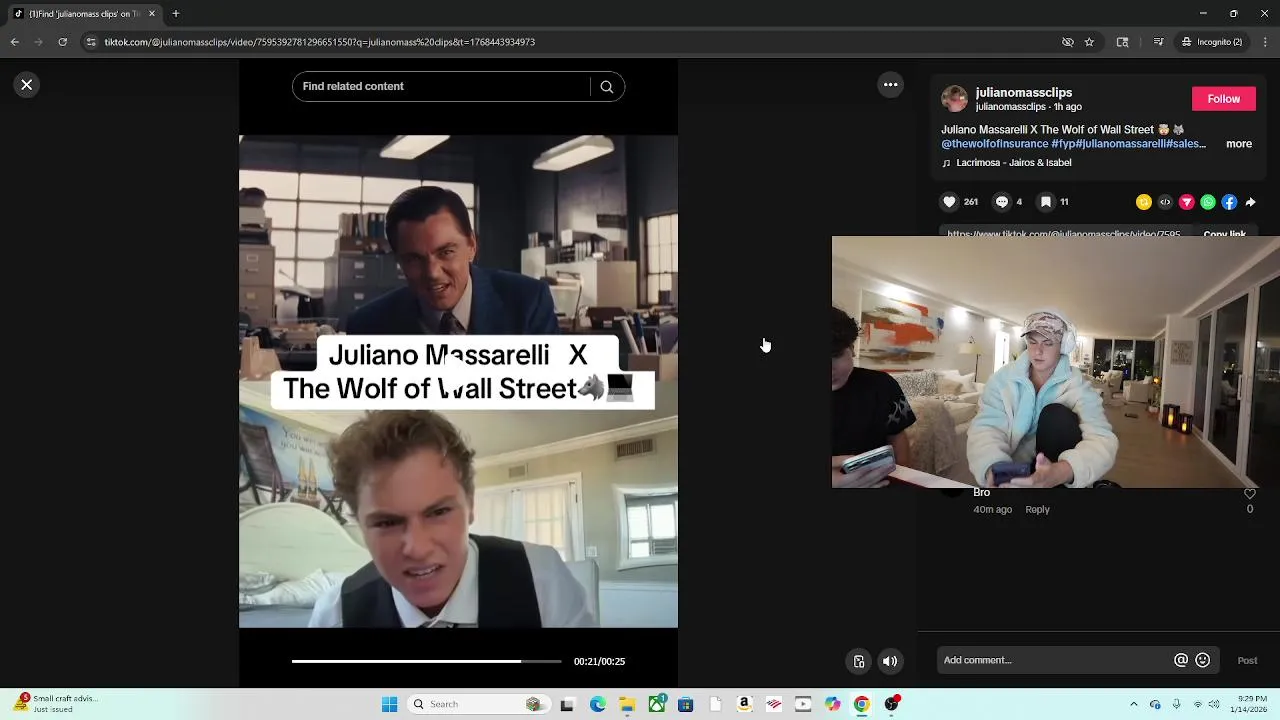Expand the caption with 'more'
Image resolution: width=1280 pixels, height=720 pixels.
[1239, 144]
